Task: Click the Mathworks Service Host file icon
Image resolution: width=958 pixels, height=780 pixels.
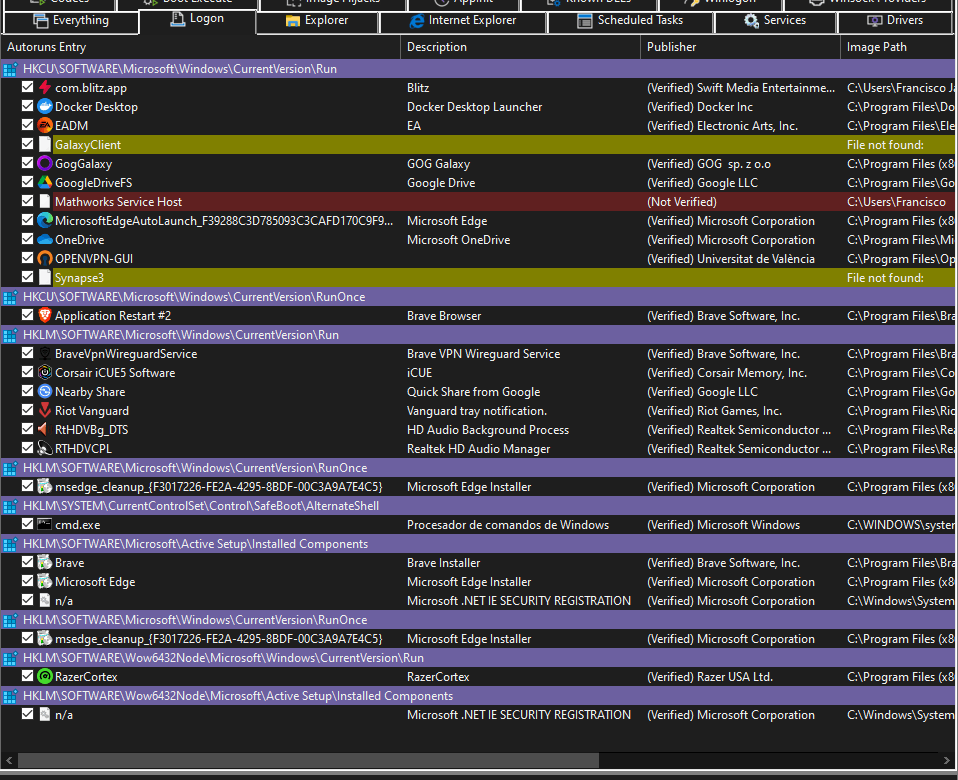Action: 45,201
